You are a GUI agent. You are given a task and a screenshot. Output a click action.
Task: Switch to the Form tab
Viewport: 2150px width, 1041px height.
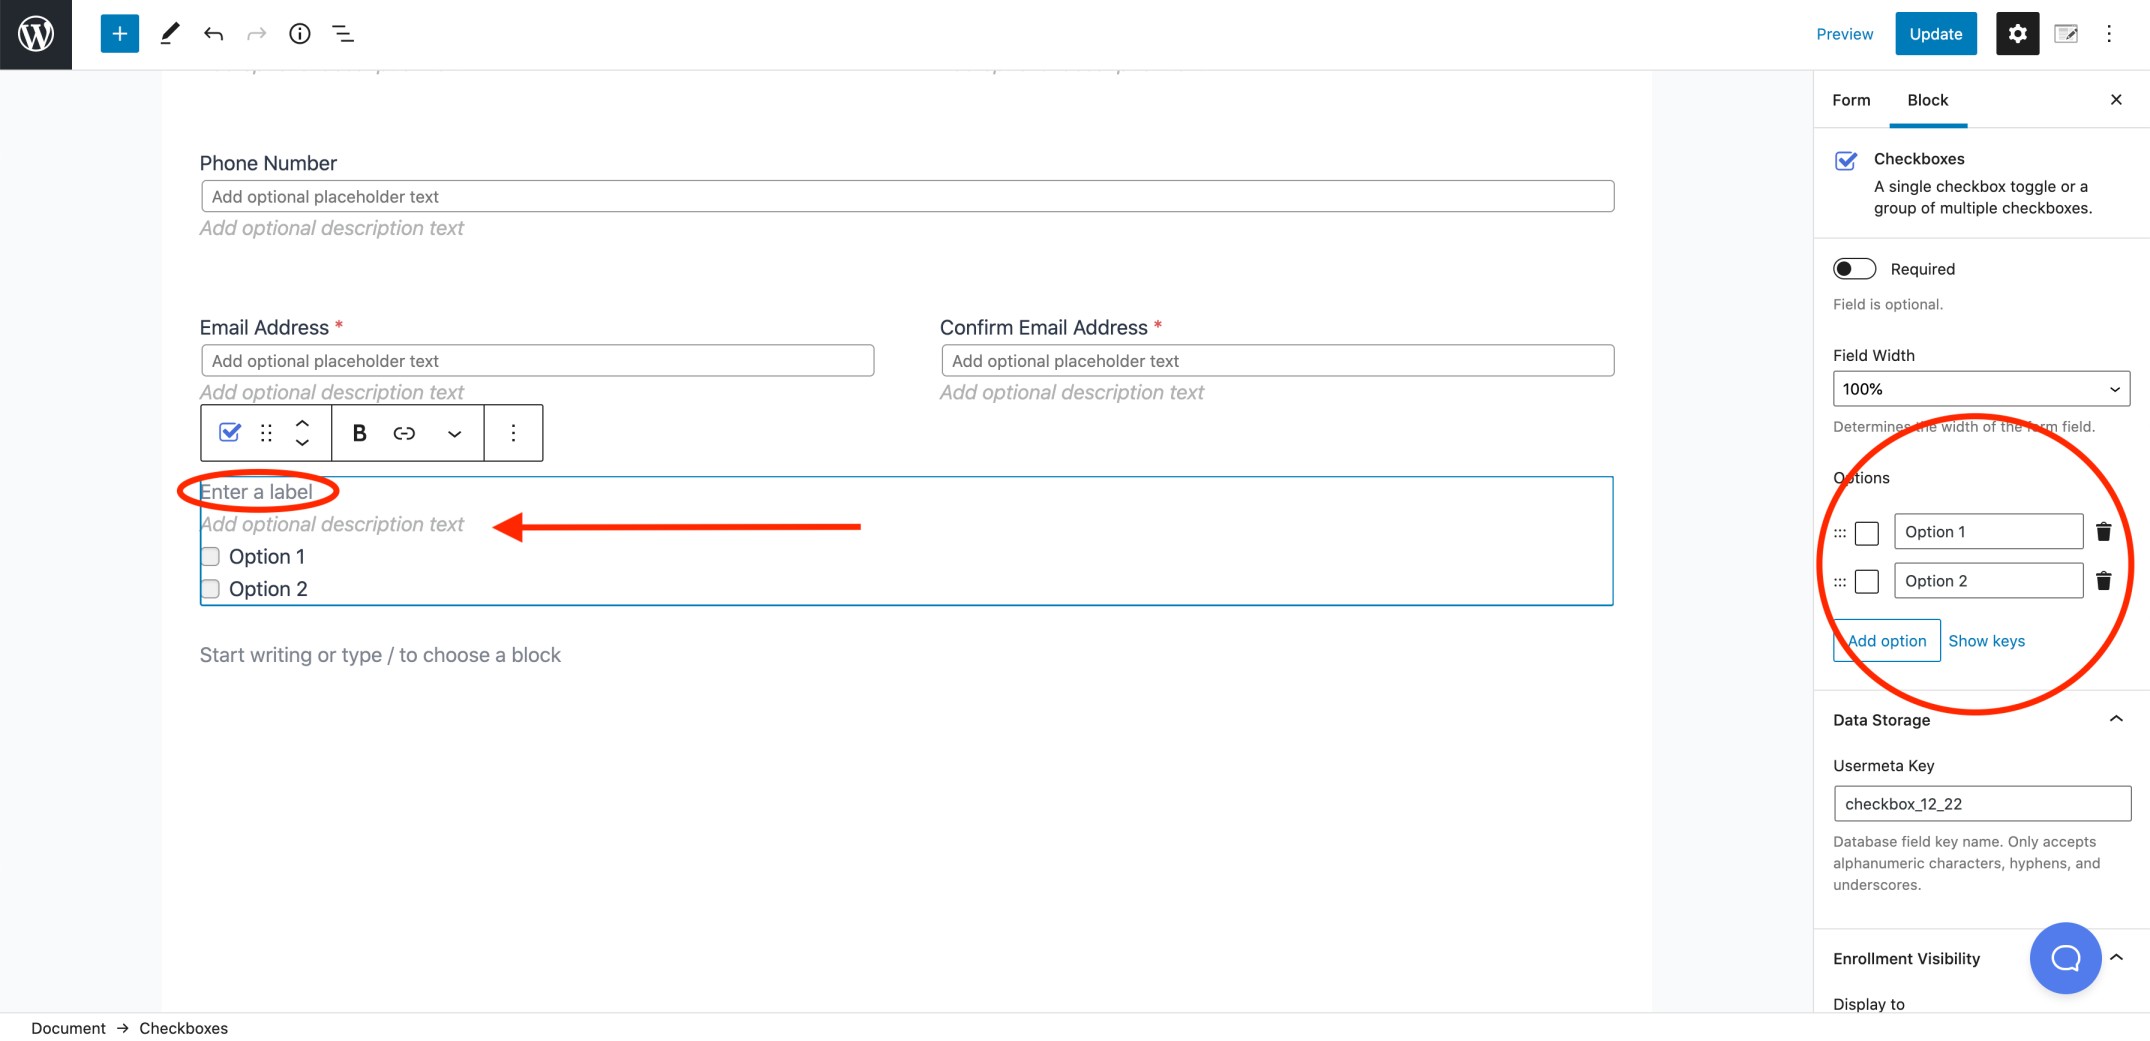click(1851, 99)
